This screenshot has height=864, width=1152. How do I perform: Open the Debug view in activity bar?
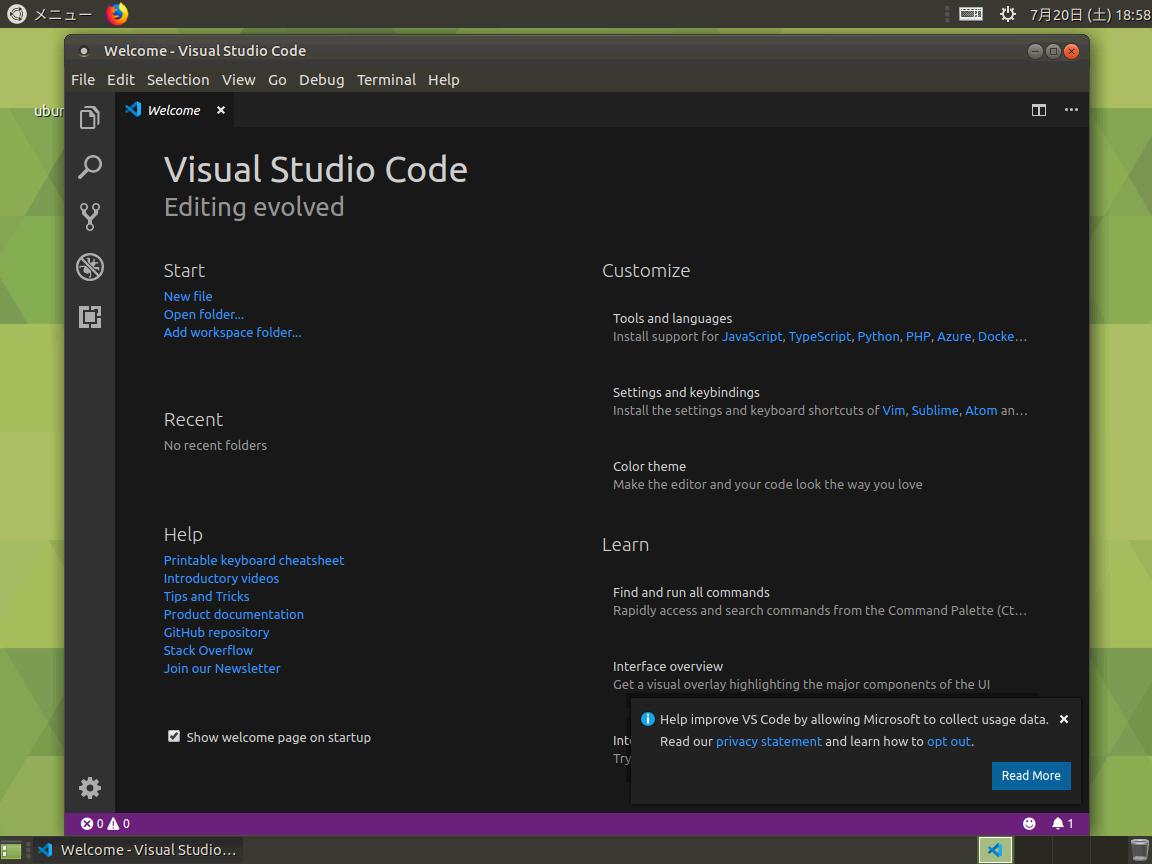coord(90,267)
